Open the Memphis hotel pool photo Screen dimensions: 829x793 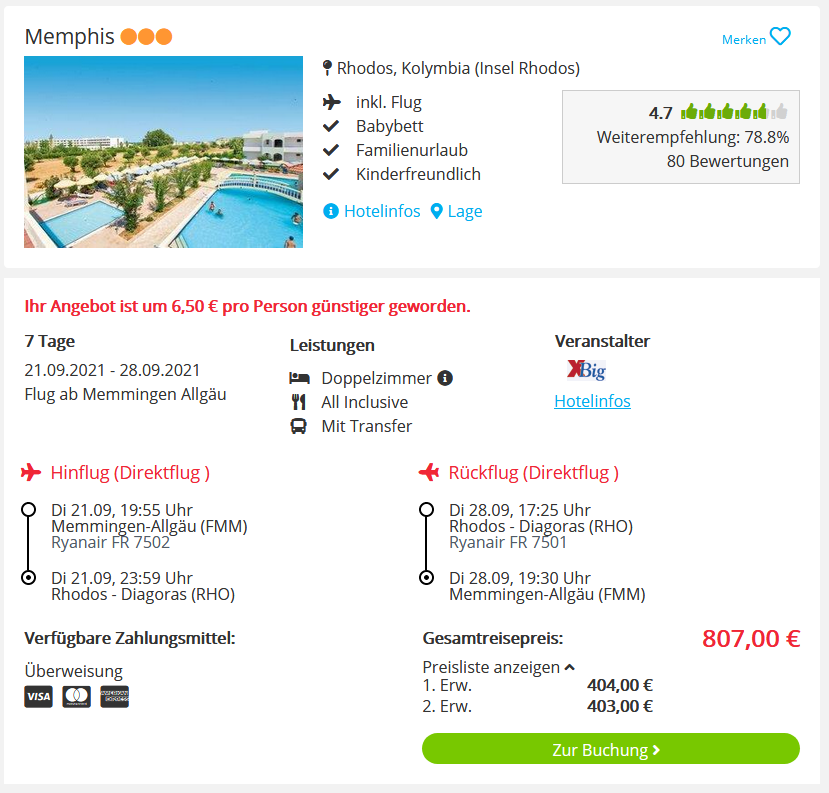tap(163, 152)
